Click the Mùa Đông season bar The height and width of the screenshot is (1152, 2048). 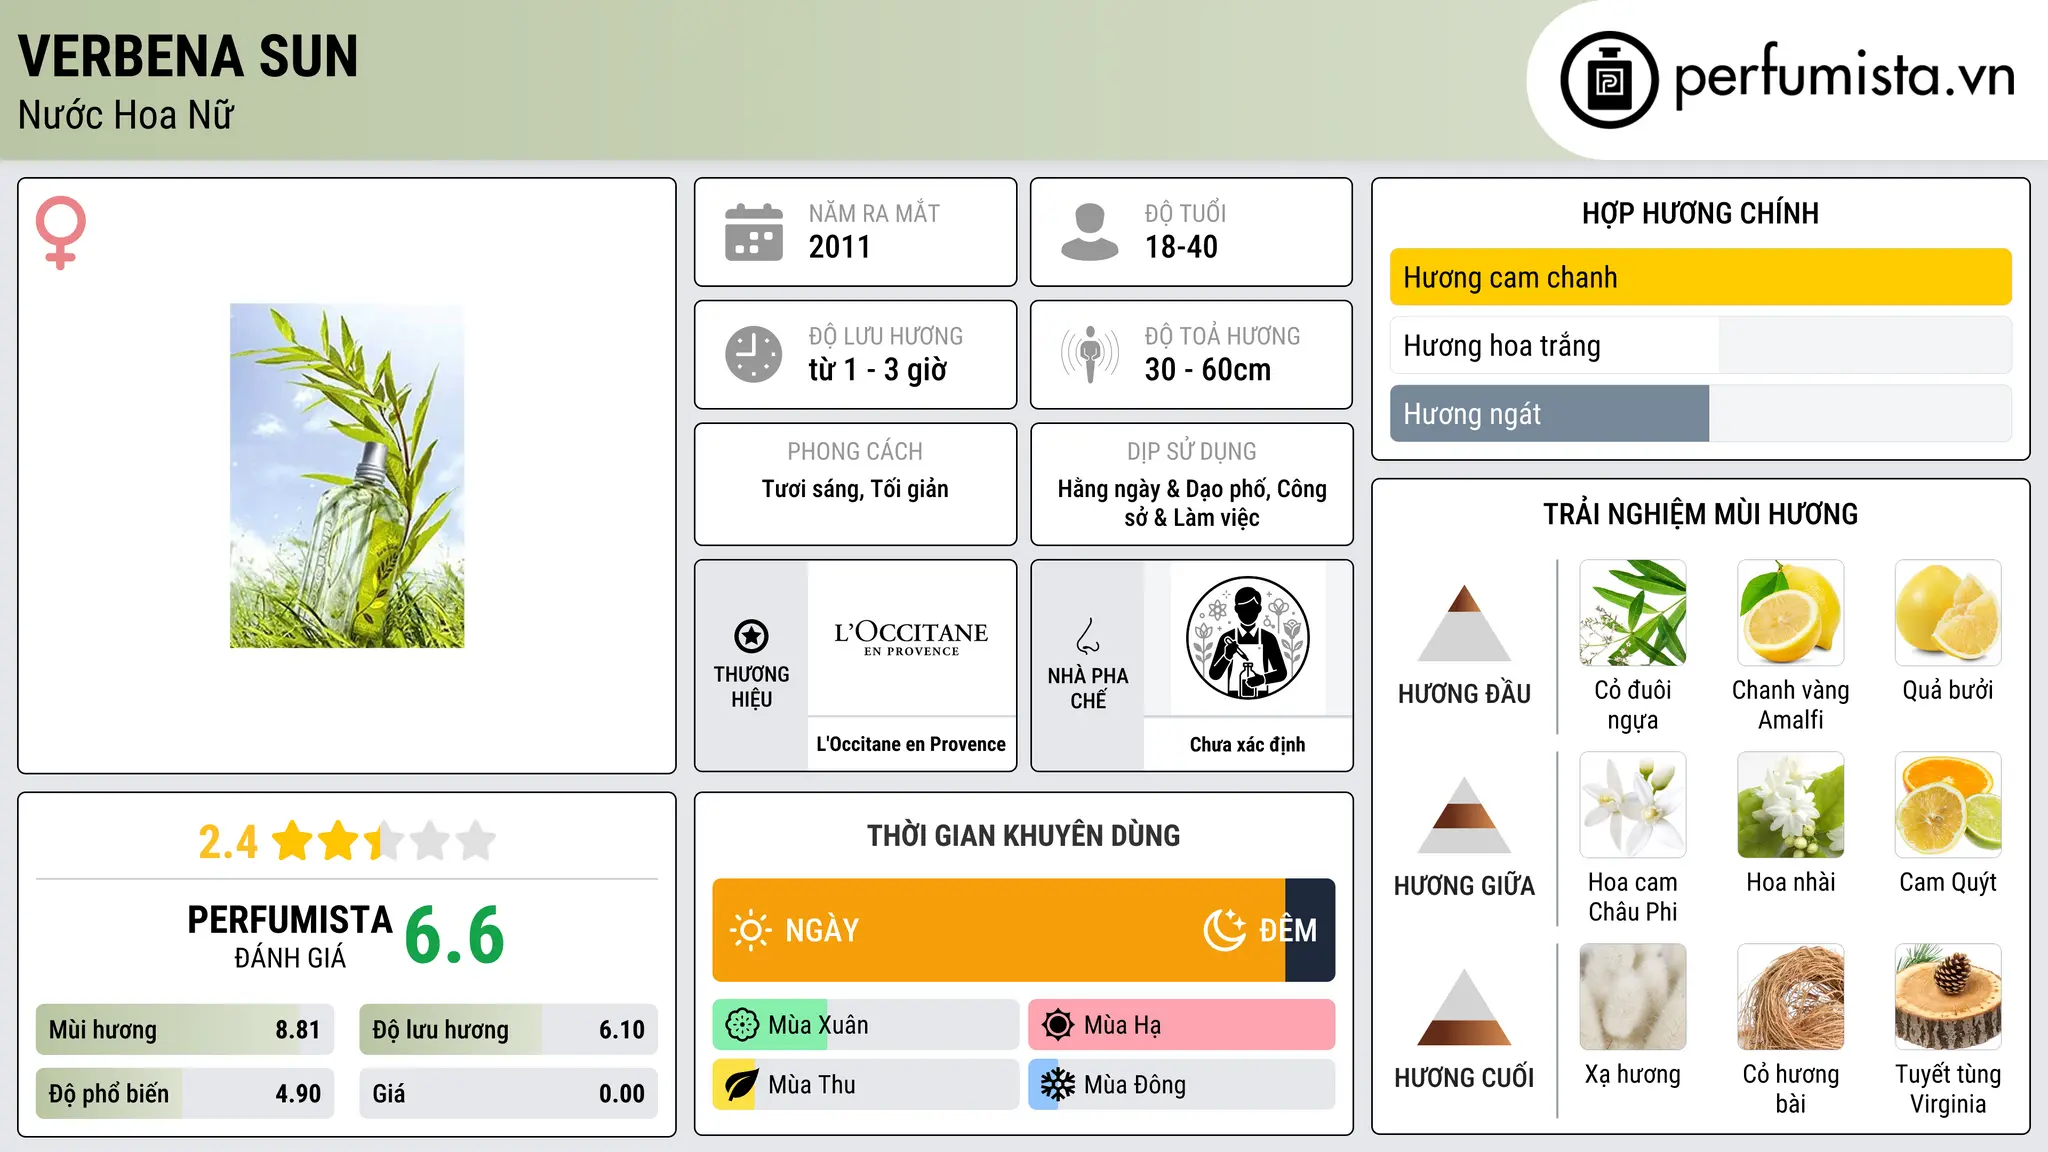1182,1085
